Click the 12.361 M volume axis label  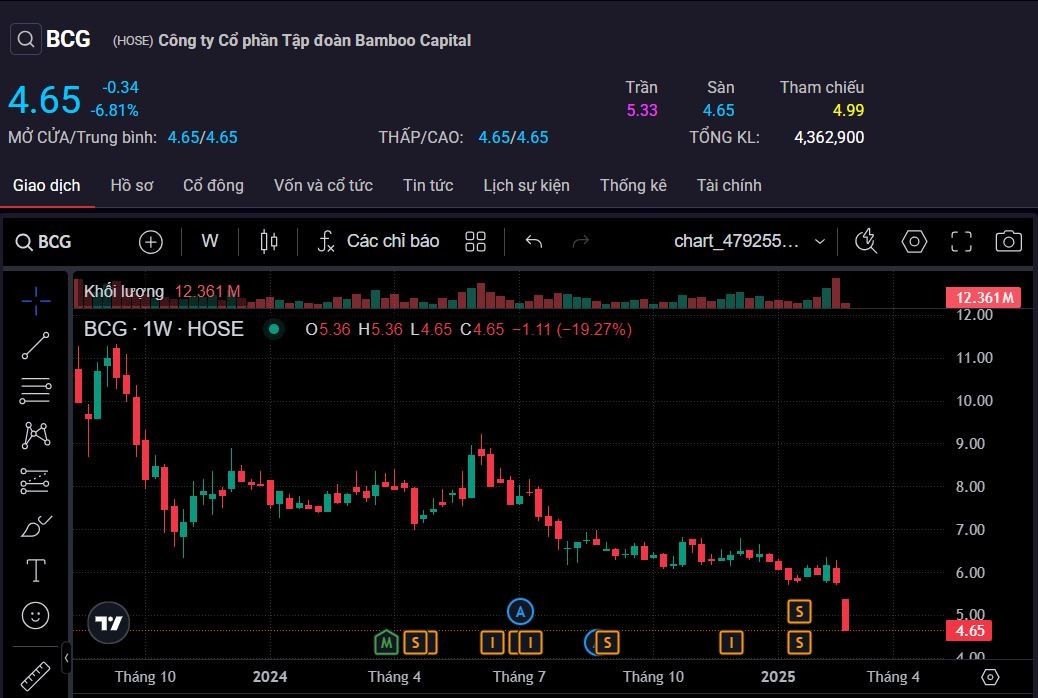pyautogui.click(x=984, y=297)
